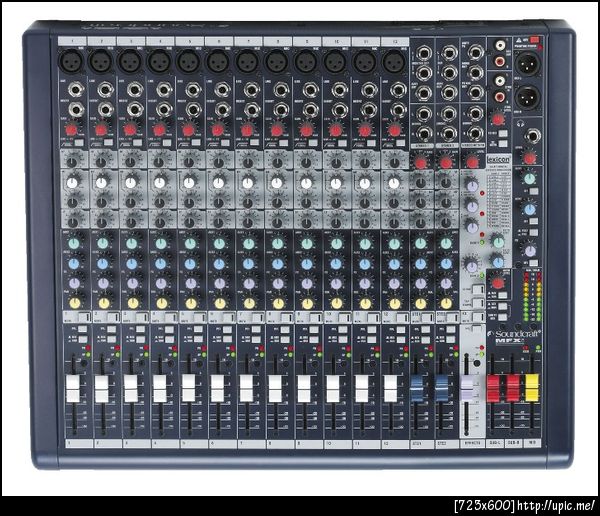Enable the channel 1 PFL button
Viewport: 600px width, 516px height.
[x=82, y=329]
